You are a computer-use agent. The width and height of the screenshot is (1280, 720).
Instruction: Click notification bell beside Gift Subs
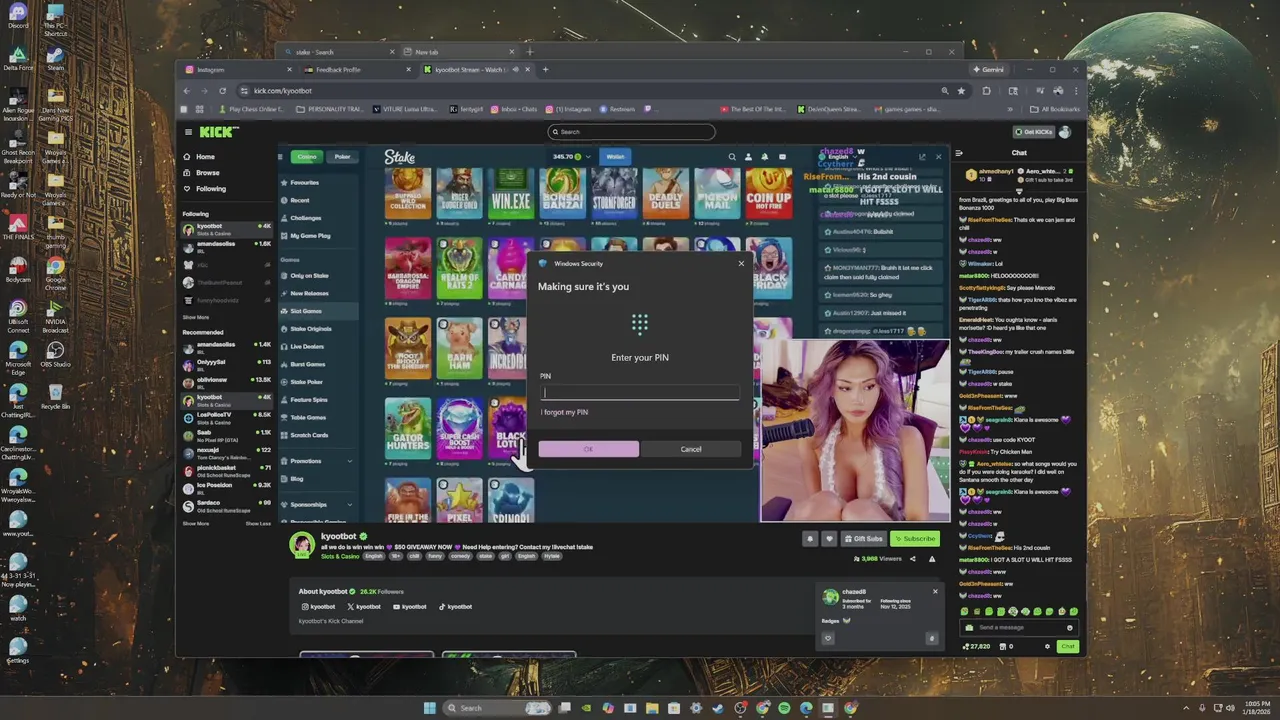click(810, 538)
